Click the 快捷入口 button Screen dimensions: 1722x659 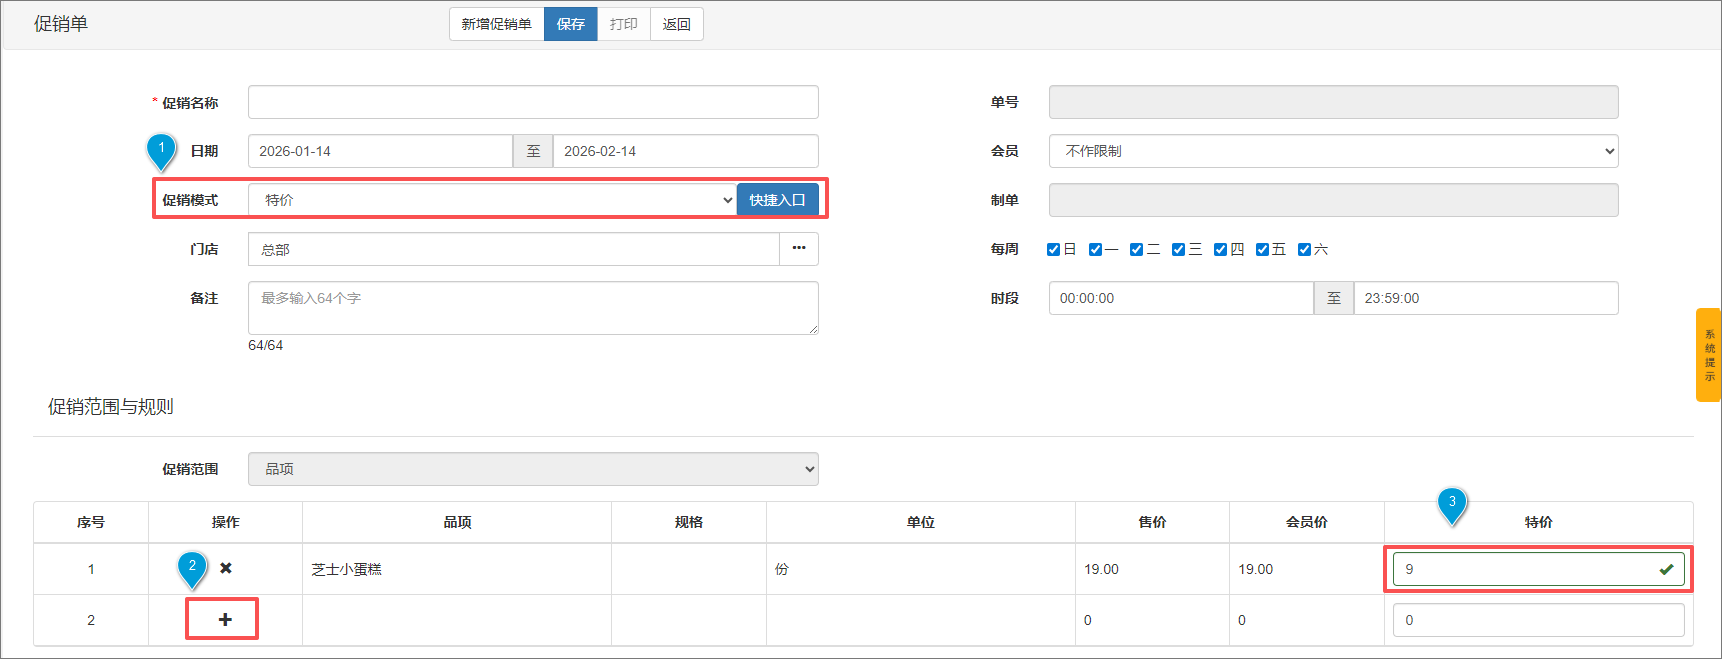(777, 200)
